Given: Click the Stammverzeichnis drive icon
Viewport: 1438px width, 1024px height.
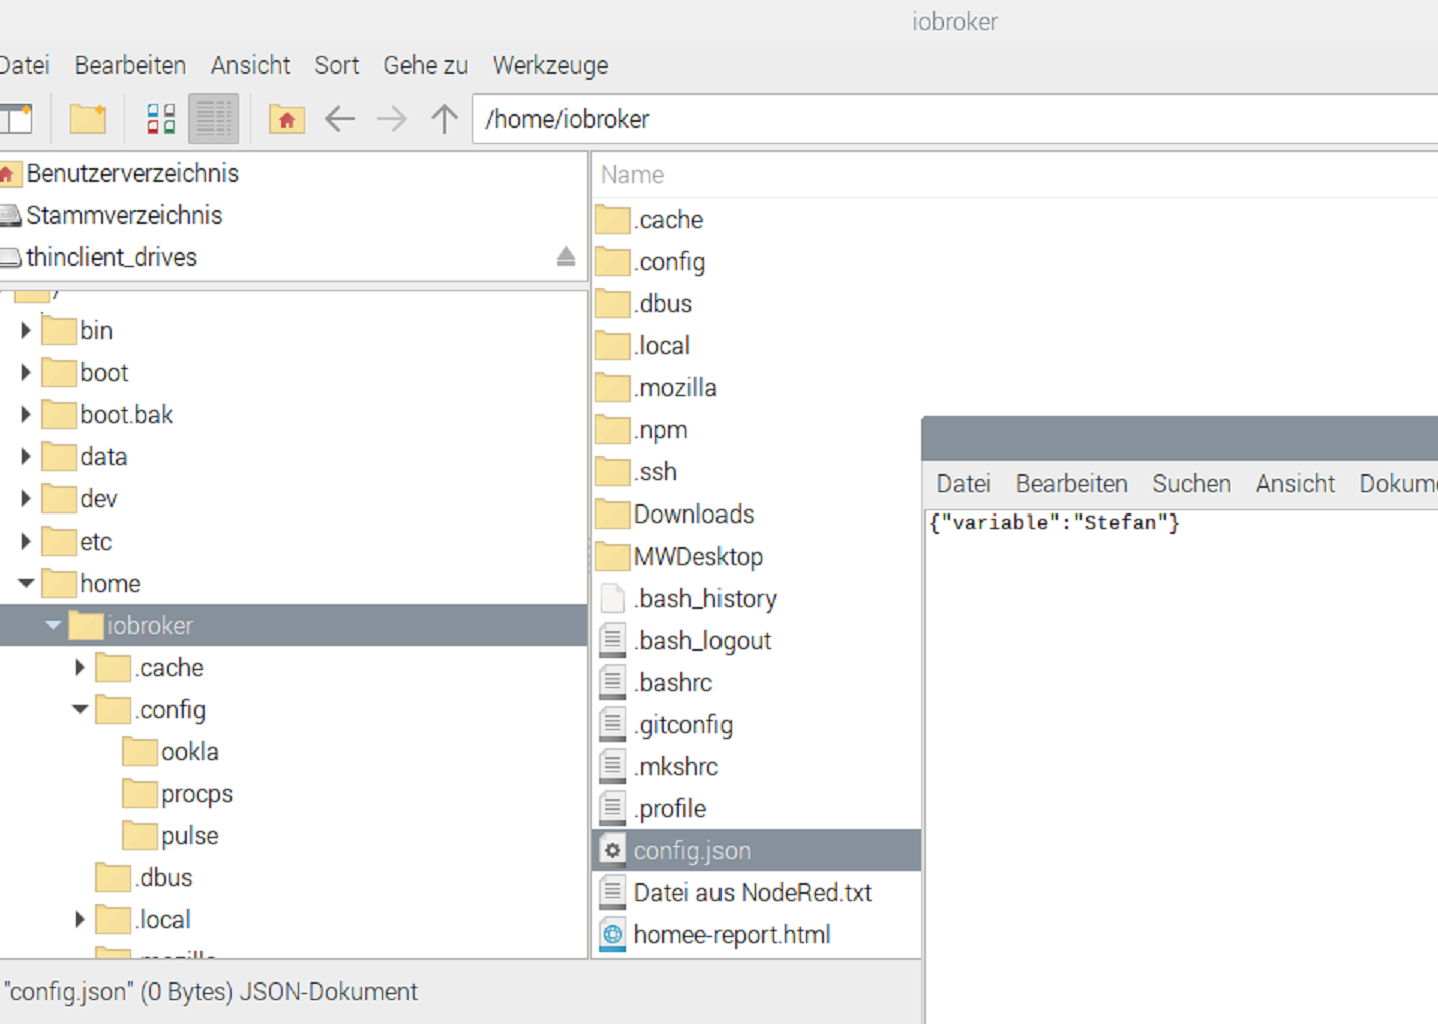Looking at the screenshot, I should click(10, 215).
